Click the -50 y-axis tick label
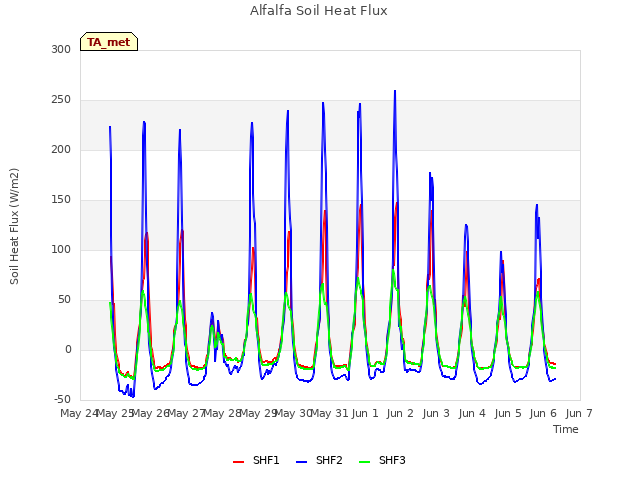 62,400
